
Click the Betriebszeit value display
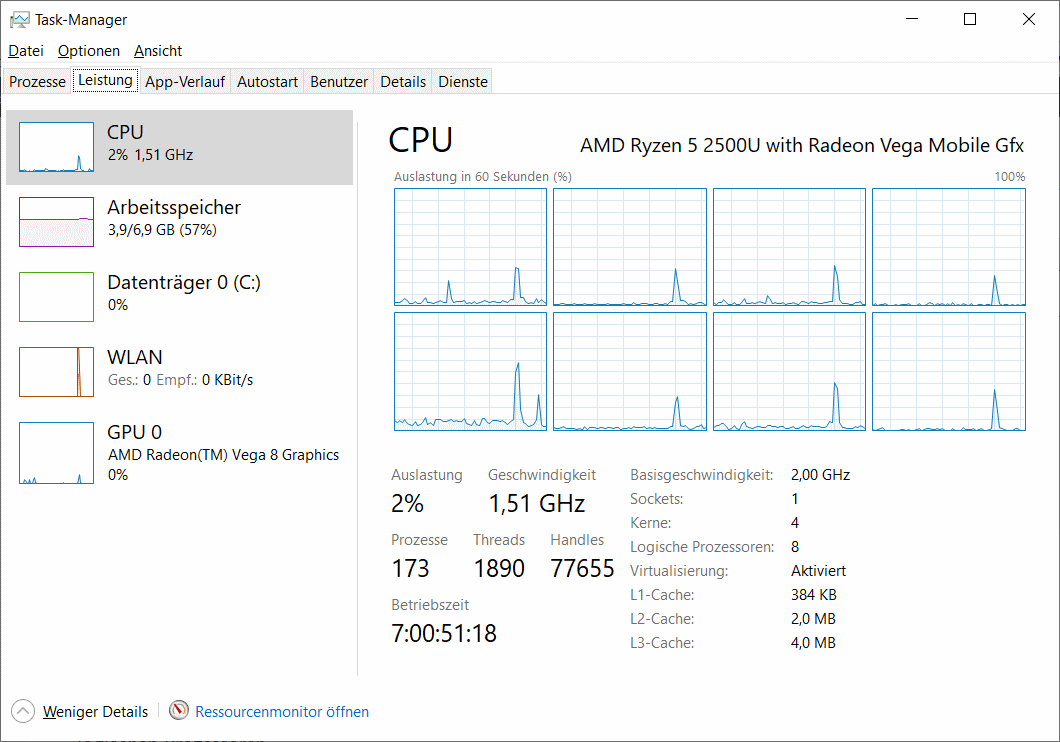point(444,633)
